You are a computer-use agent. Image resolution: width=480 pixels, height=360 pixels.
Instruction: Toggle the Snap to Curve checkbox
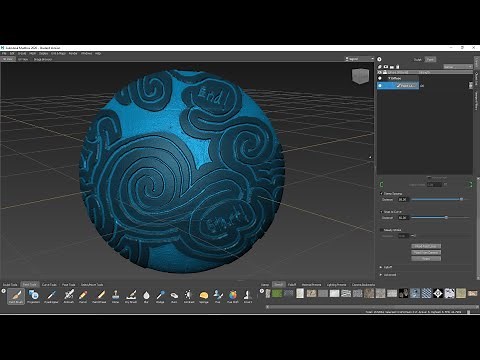pyautogui.click(x=381, y=212)
